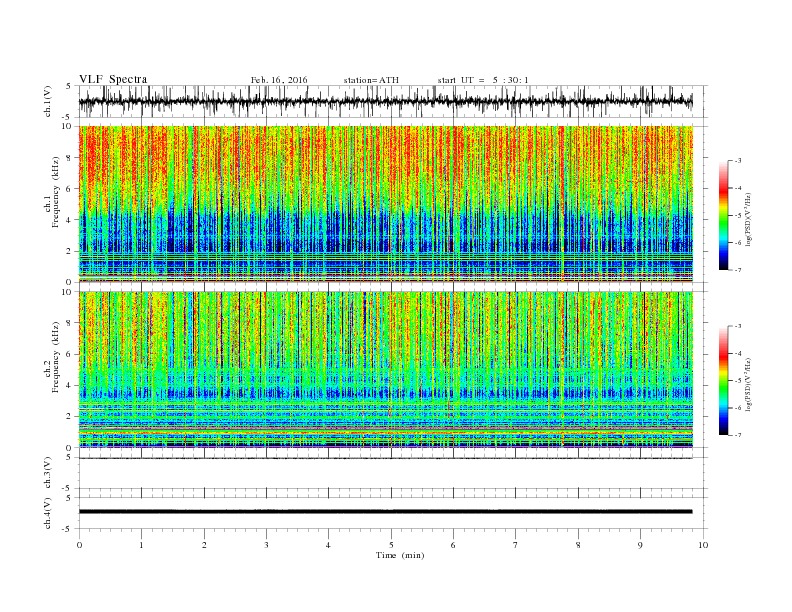792x612 pixels.
Task: Select the "Feb. 16, 2016" date text
Action: pos(279,80)
